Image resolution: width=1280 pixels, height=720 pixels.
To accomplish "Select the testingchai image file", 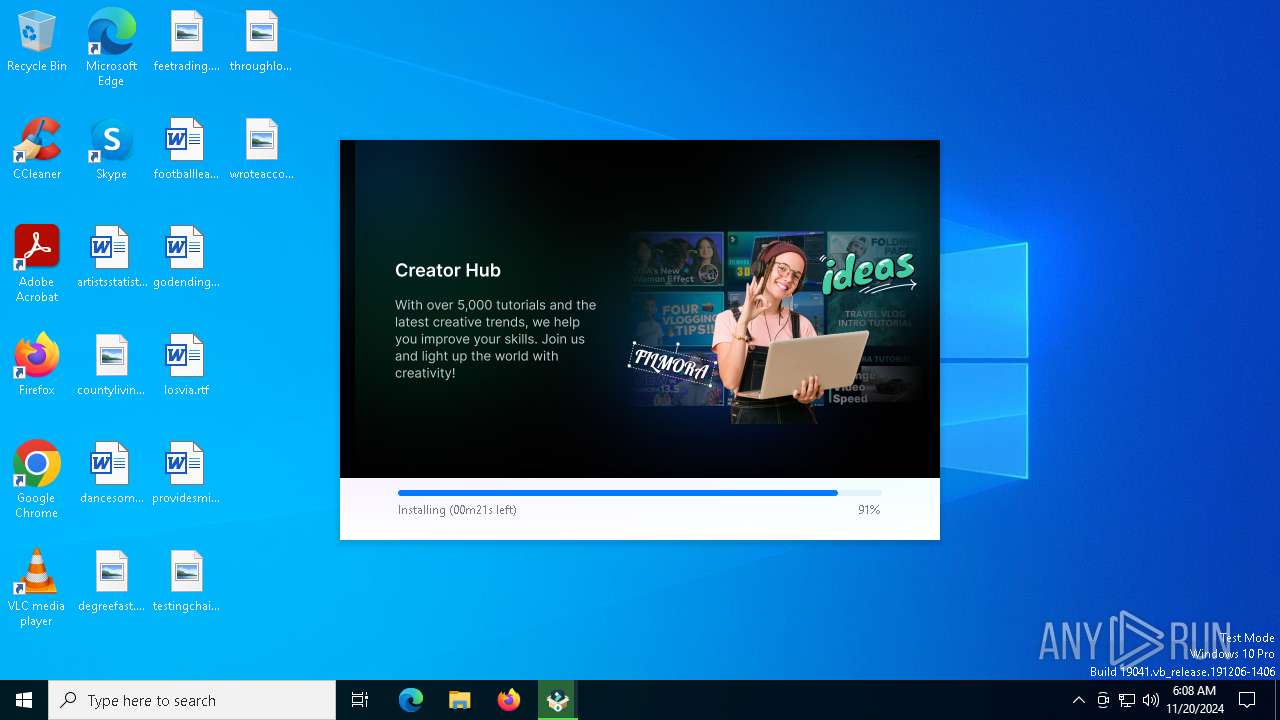I will point(186,581).
